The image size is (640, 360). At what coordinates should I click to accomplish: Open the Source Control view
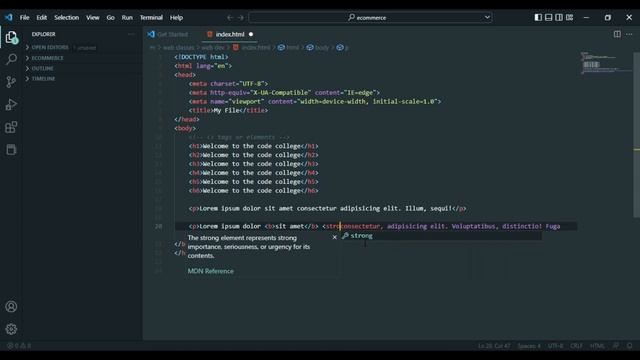point(11,82)
